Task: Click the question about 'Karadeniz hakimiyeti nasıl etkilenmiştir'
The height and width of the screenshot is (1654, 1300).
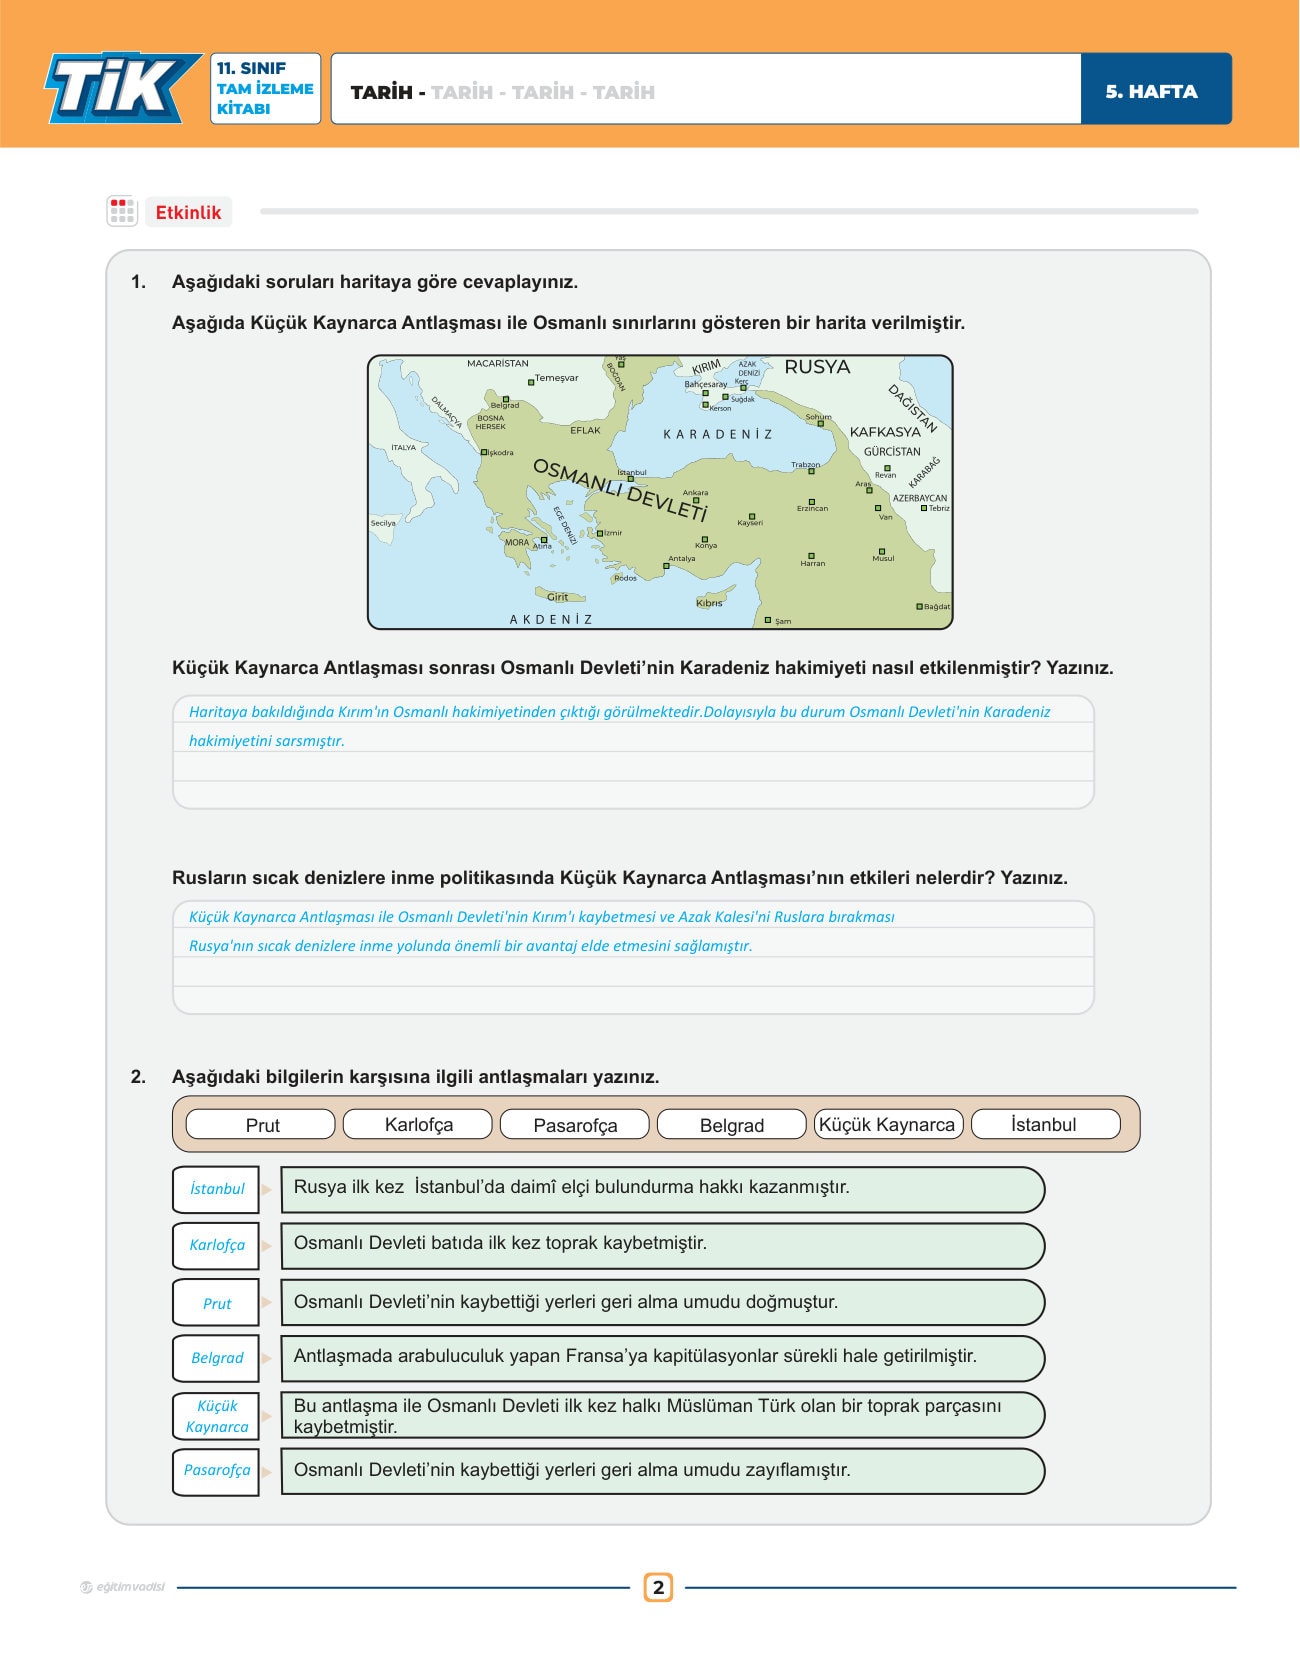Action: point(642,668)
